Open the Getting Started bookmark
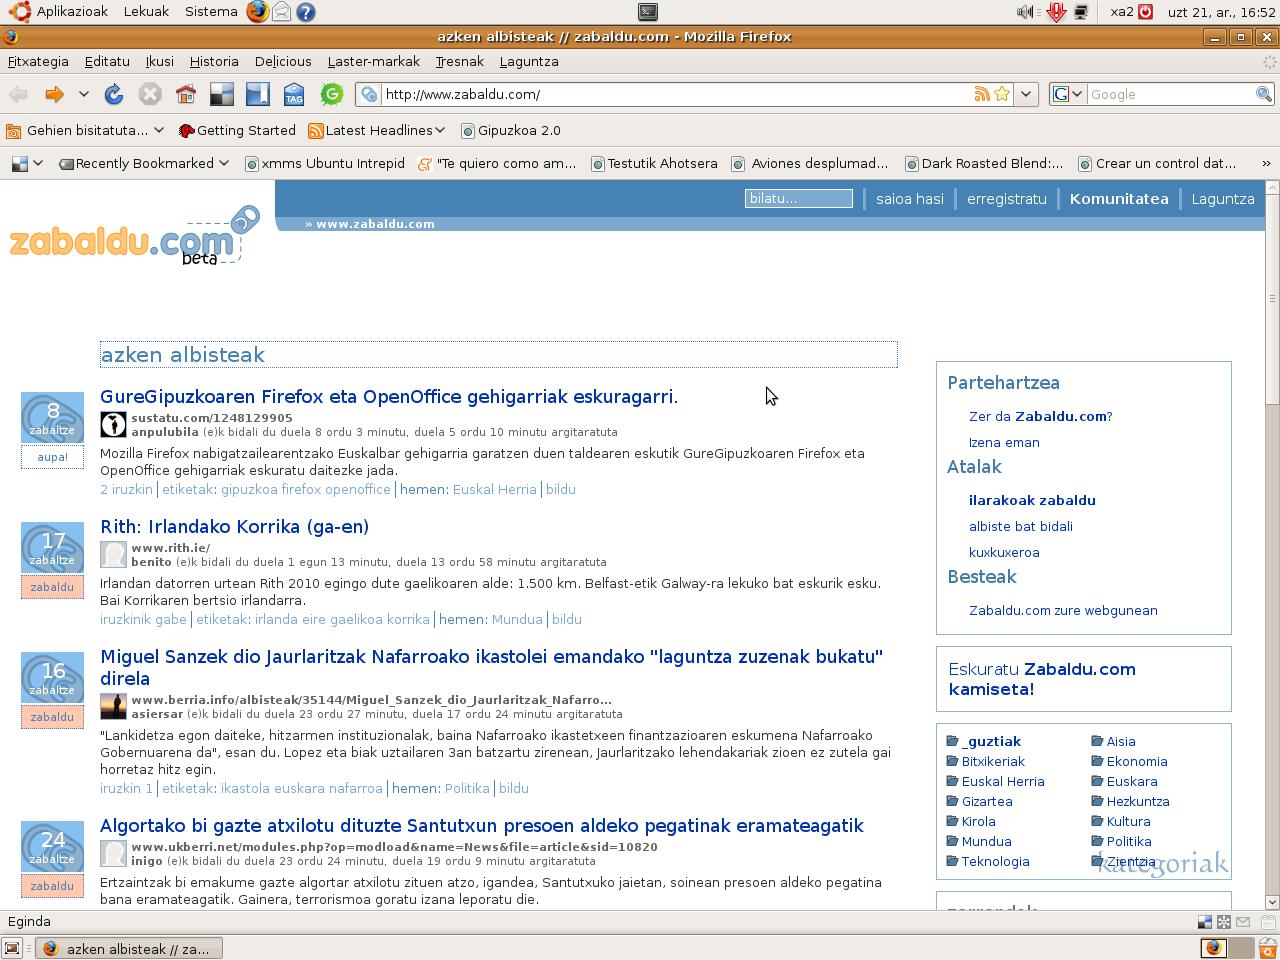Image resolution: width=1280 pixels, height=960 pixels. pos(237,130)
